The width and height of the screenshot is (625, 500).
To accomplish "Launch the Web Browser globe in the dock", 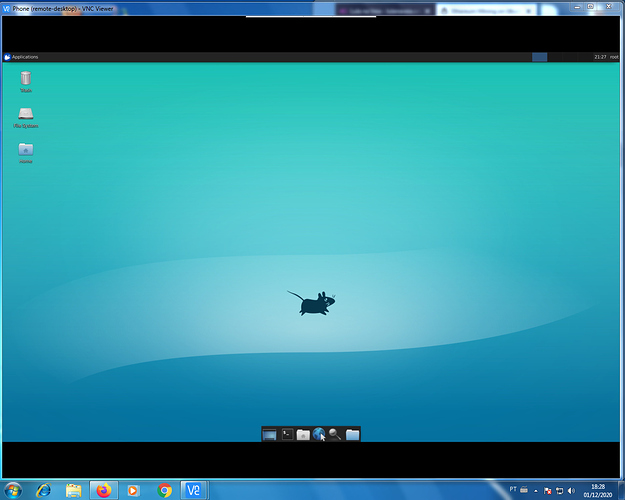I will pos(319,434).
